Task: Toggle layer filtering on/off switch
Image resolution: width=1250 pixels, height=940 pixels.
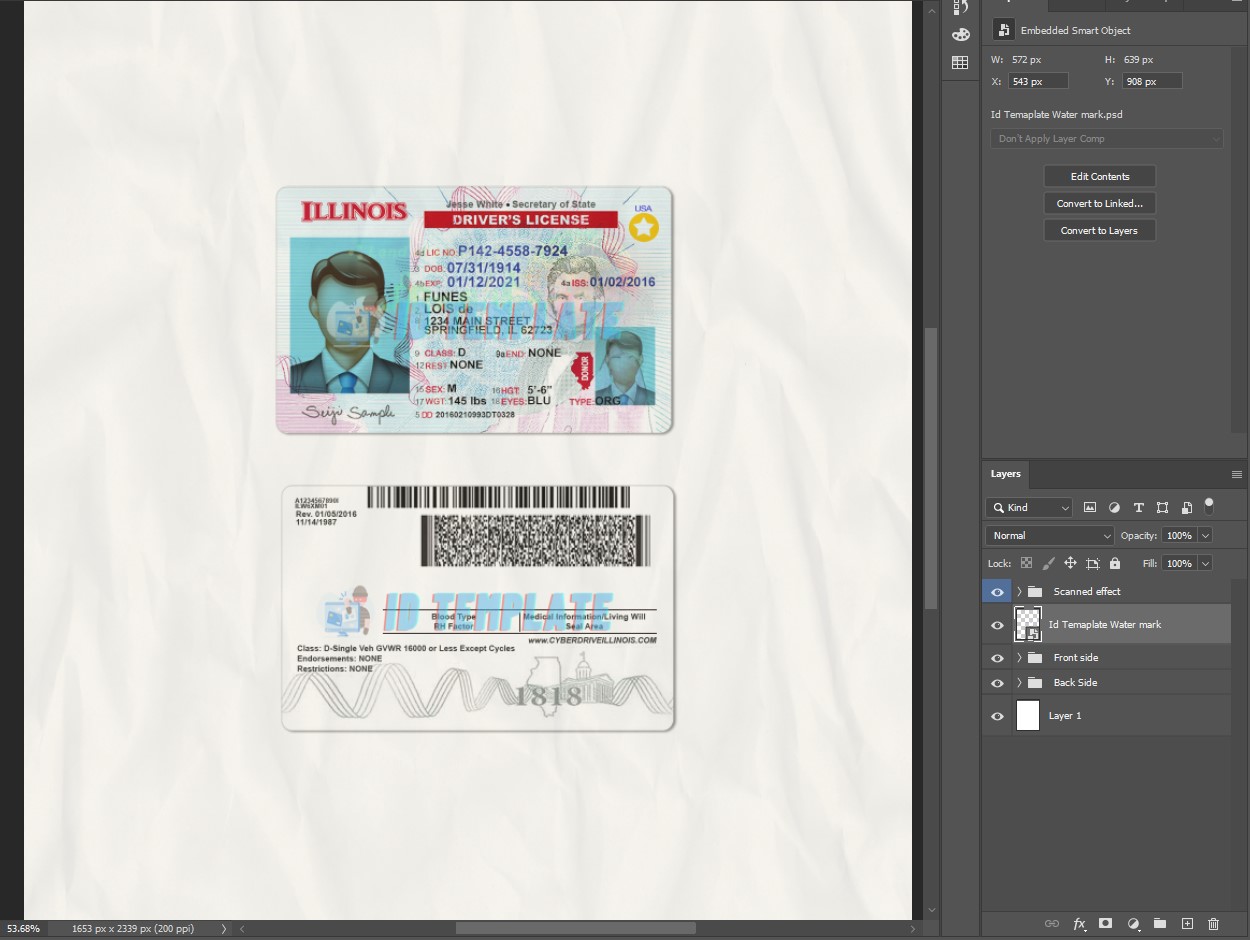Action: 1209,505
